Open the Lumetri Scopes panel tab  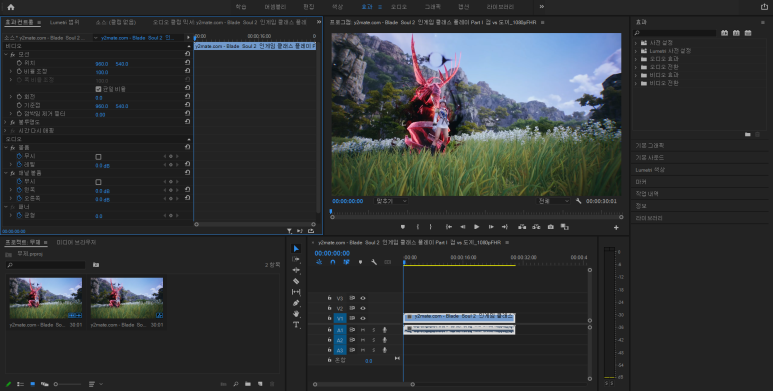(x=64, y=22)
